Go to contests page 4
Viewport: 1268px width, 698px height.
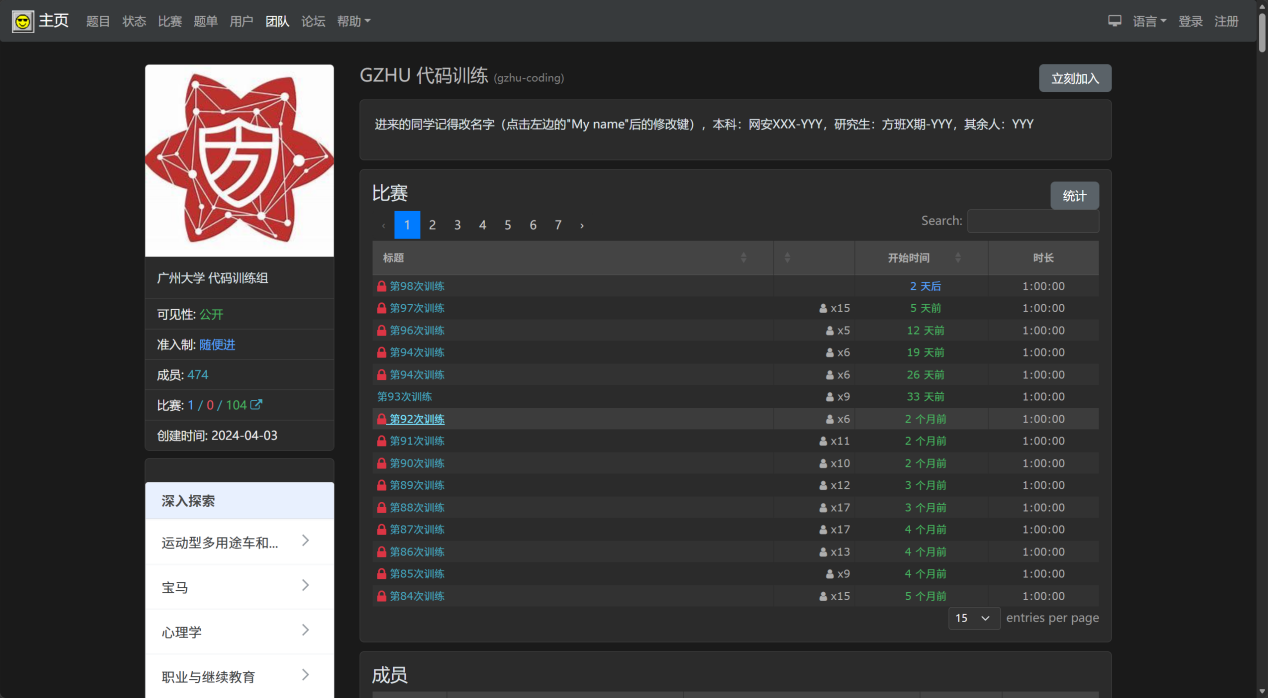coord(482,225)
